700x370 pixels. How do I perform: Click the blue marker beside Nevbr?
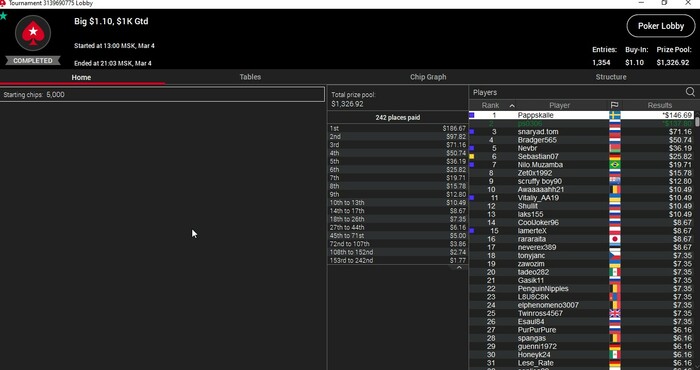[x=472, y=148]
